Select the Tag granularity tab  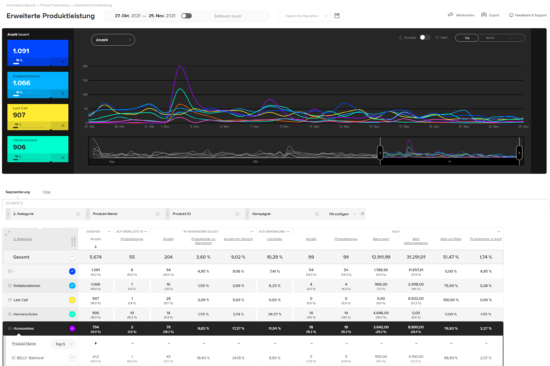(467, 38)
